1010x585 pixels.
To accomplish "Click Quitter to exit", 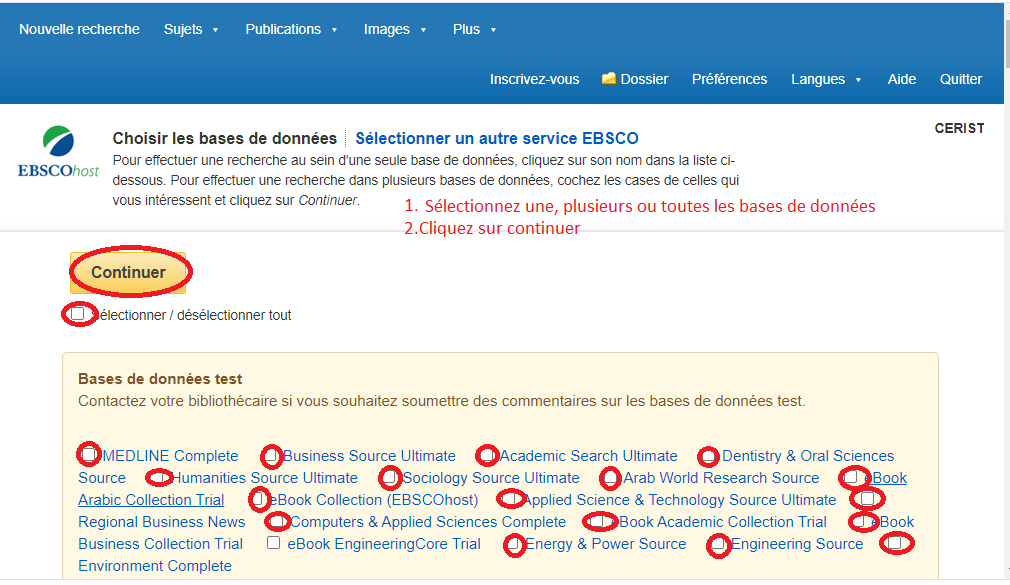I will (x=960, y=79).
